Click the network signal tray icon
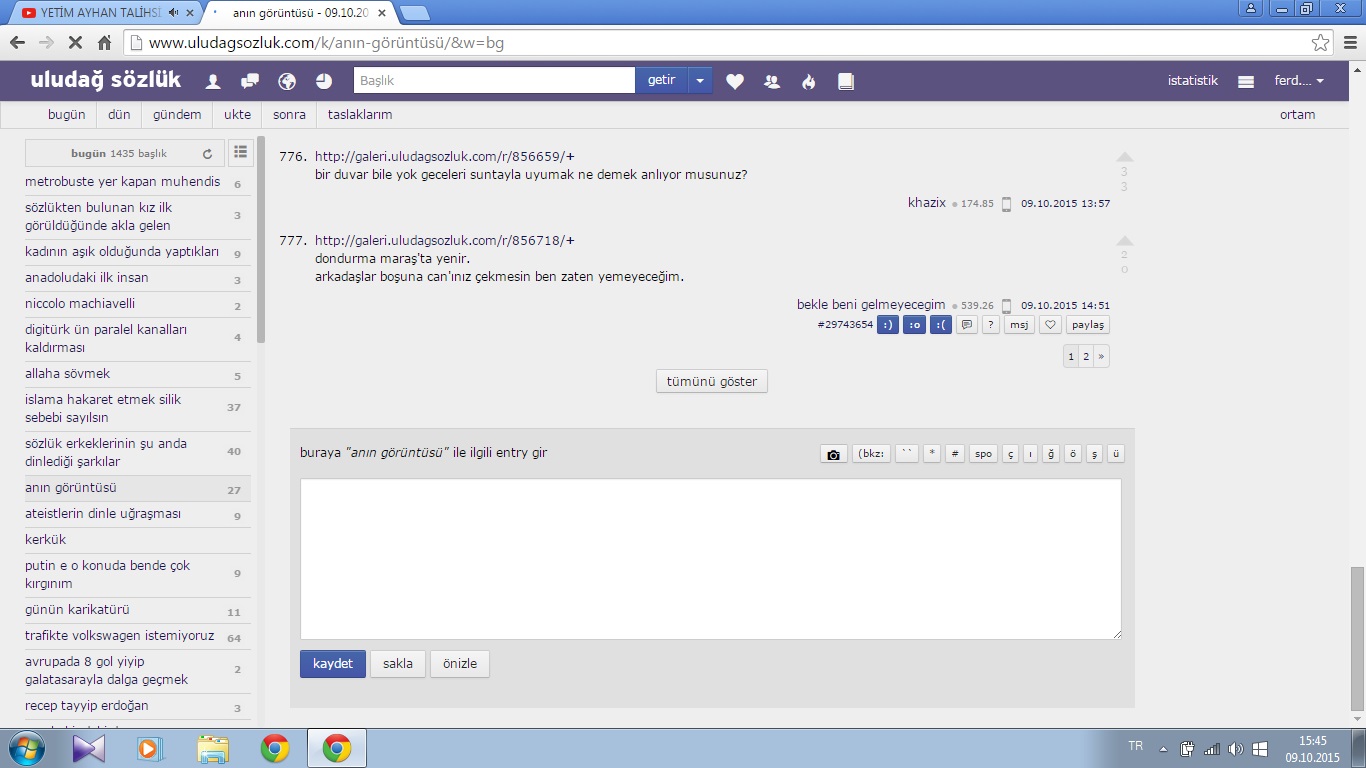Image resolution: width=1366 pixels, height=768 pixels. [1212, 748]
